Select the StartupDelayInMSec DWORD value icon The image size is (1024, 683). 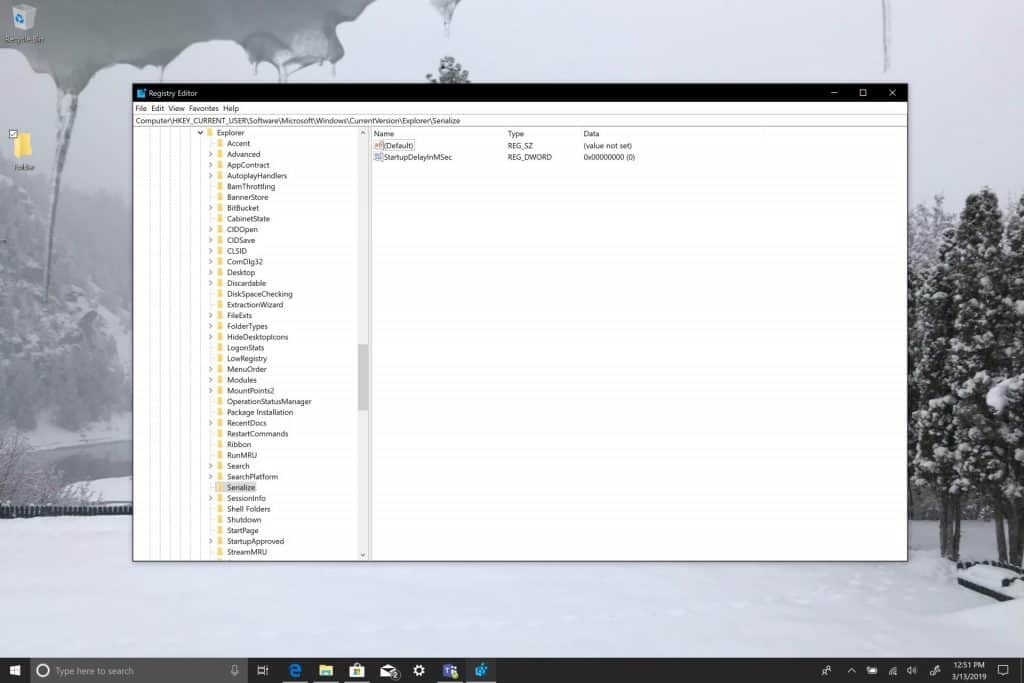[378, 157]
